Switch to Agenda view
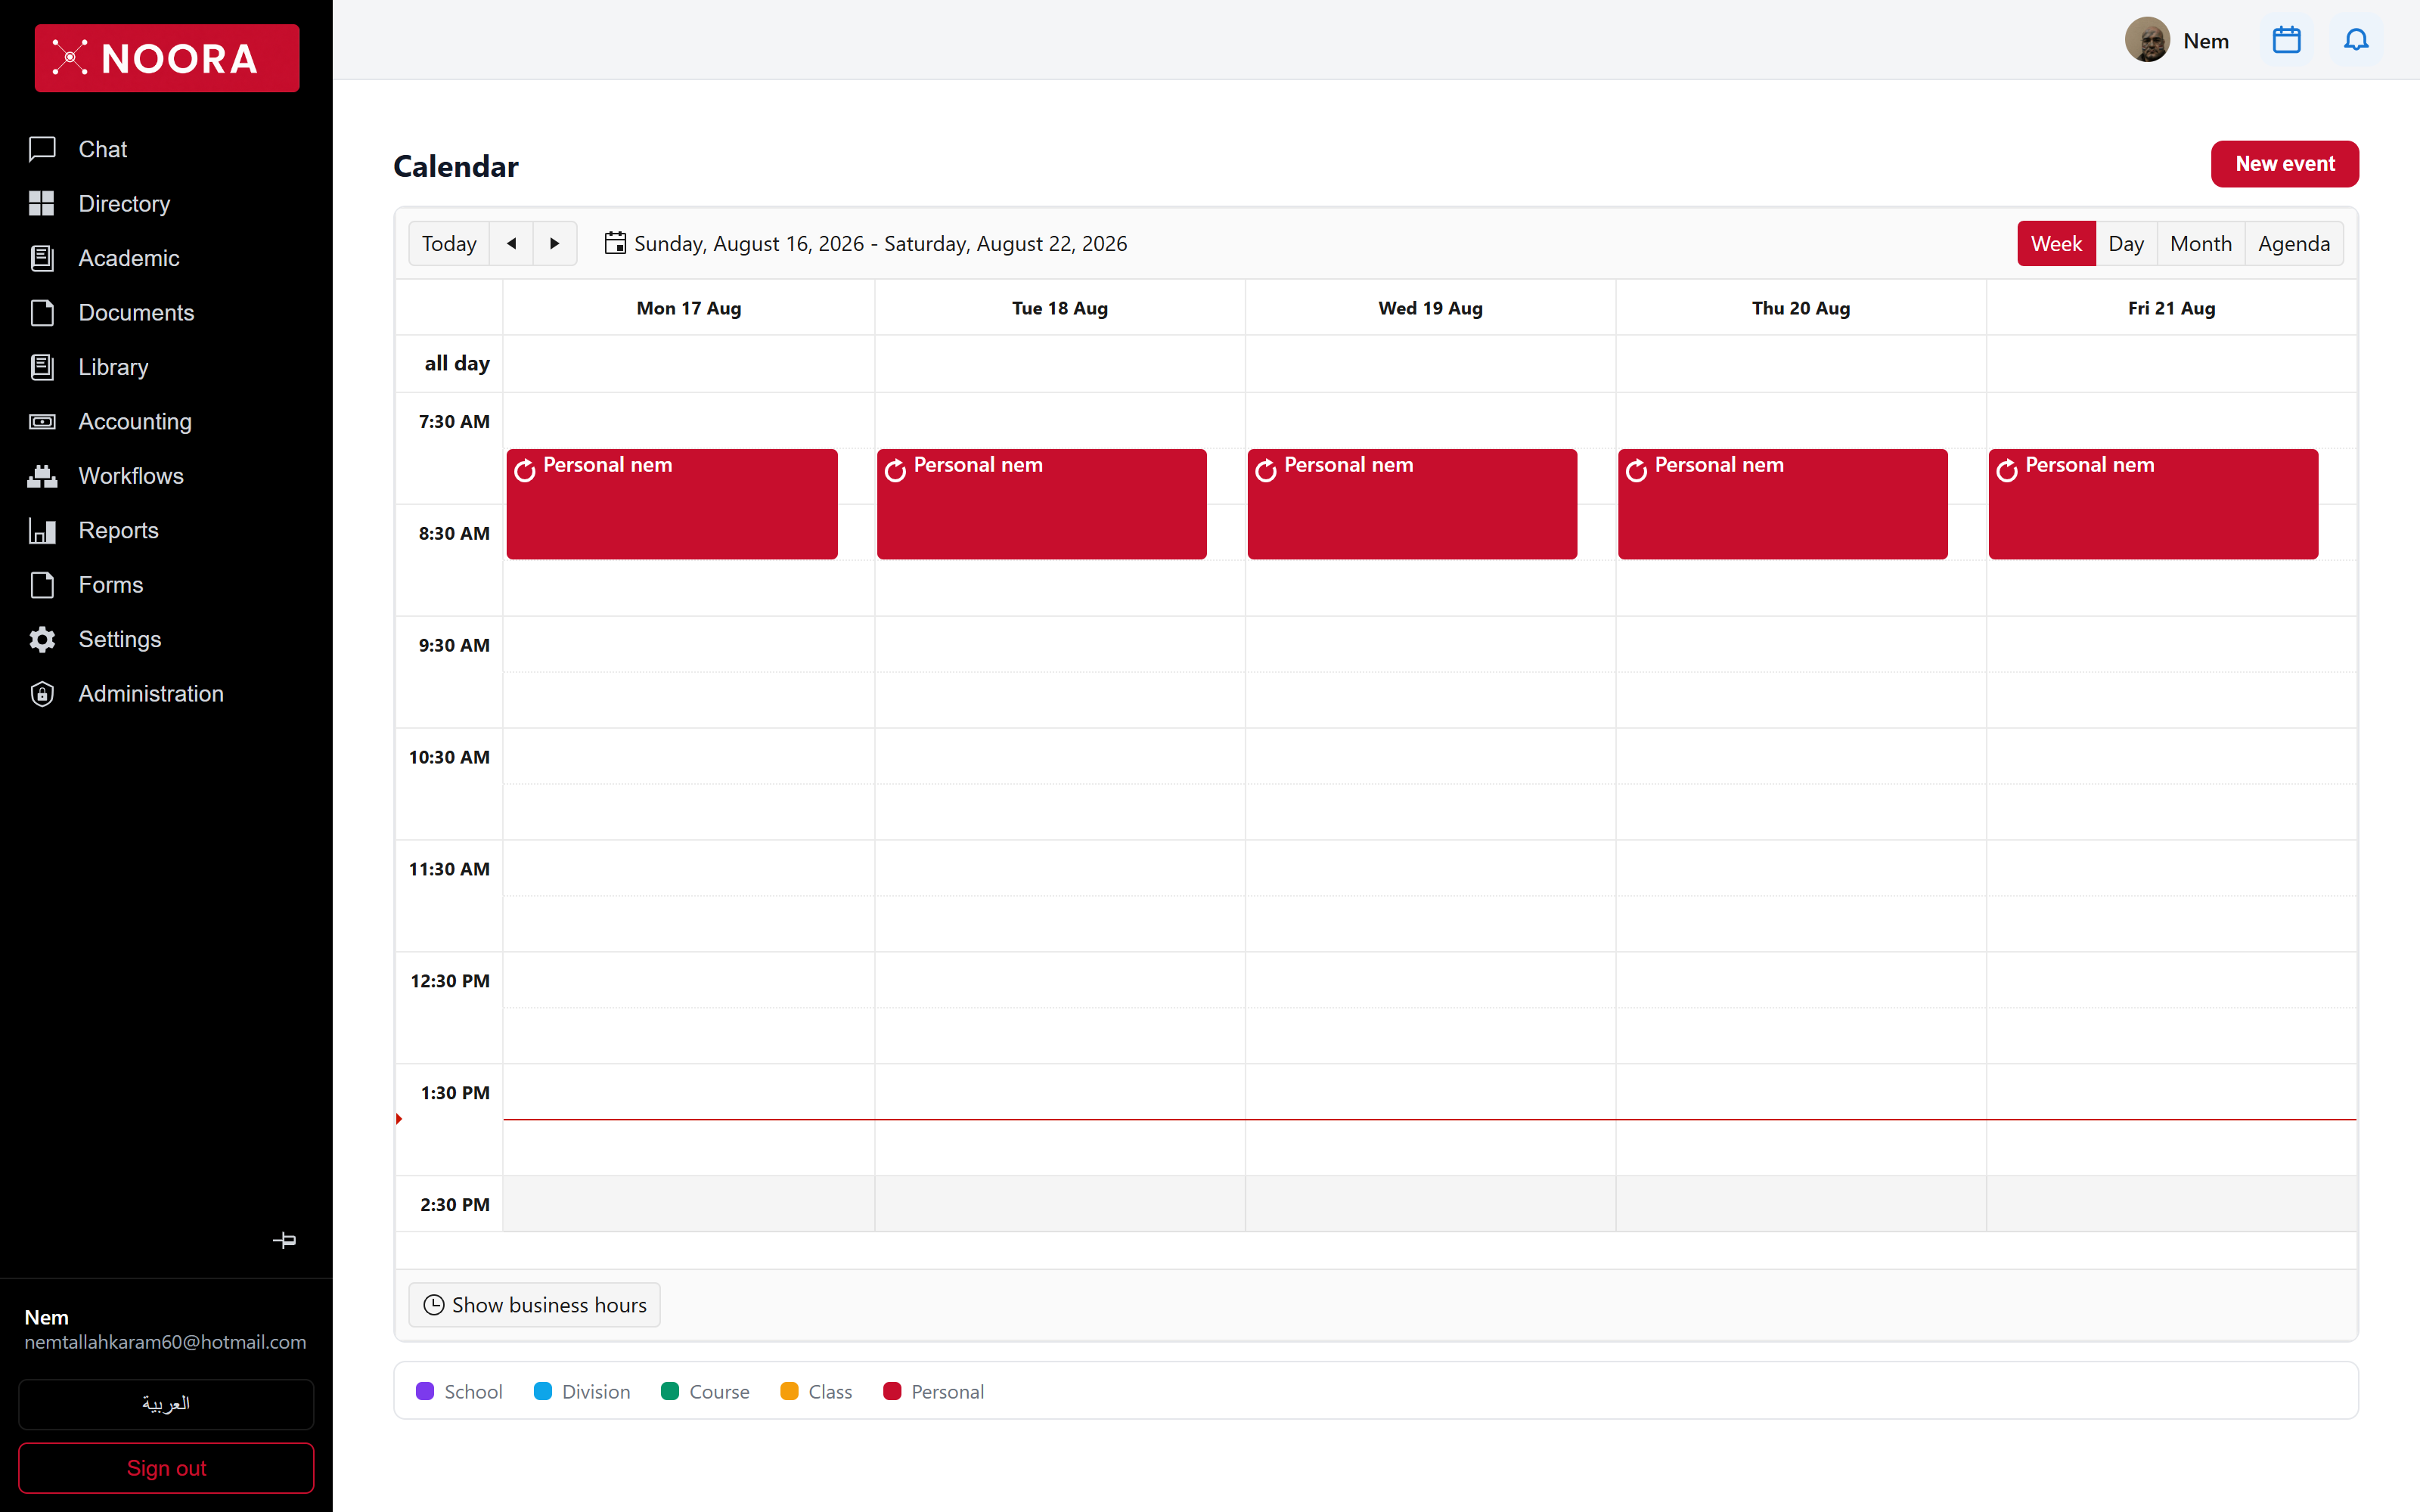This screenshot has width=2420, height=1512. 2293,243
